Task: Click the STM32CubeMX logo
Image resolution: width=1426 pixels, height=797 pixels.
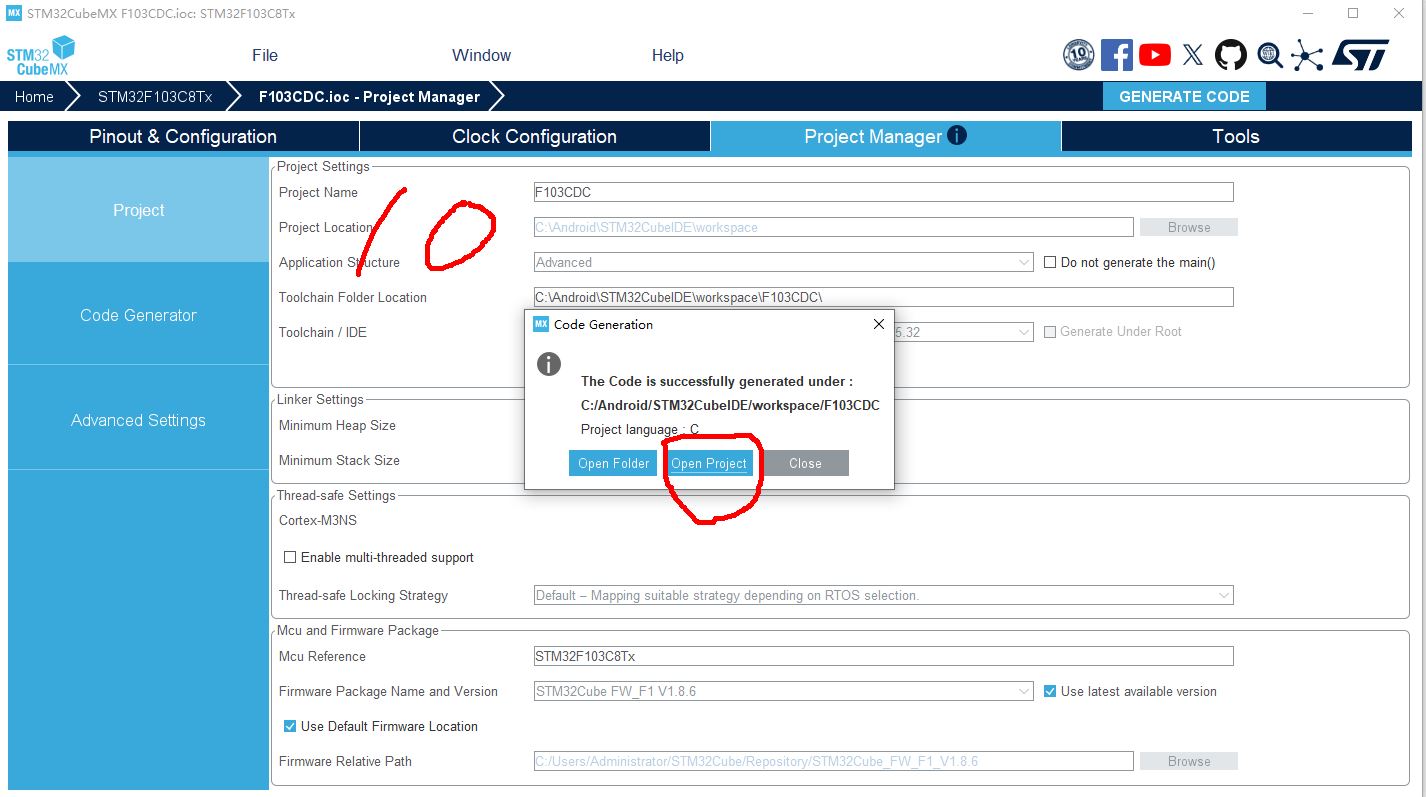Action: pos(41,56)
